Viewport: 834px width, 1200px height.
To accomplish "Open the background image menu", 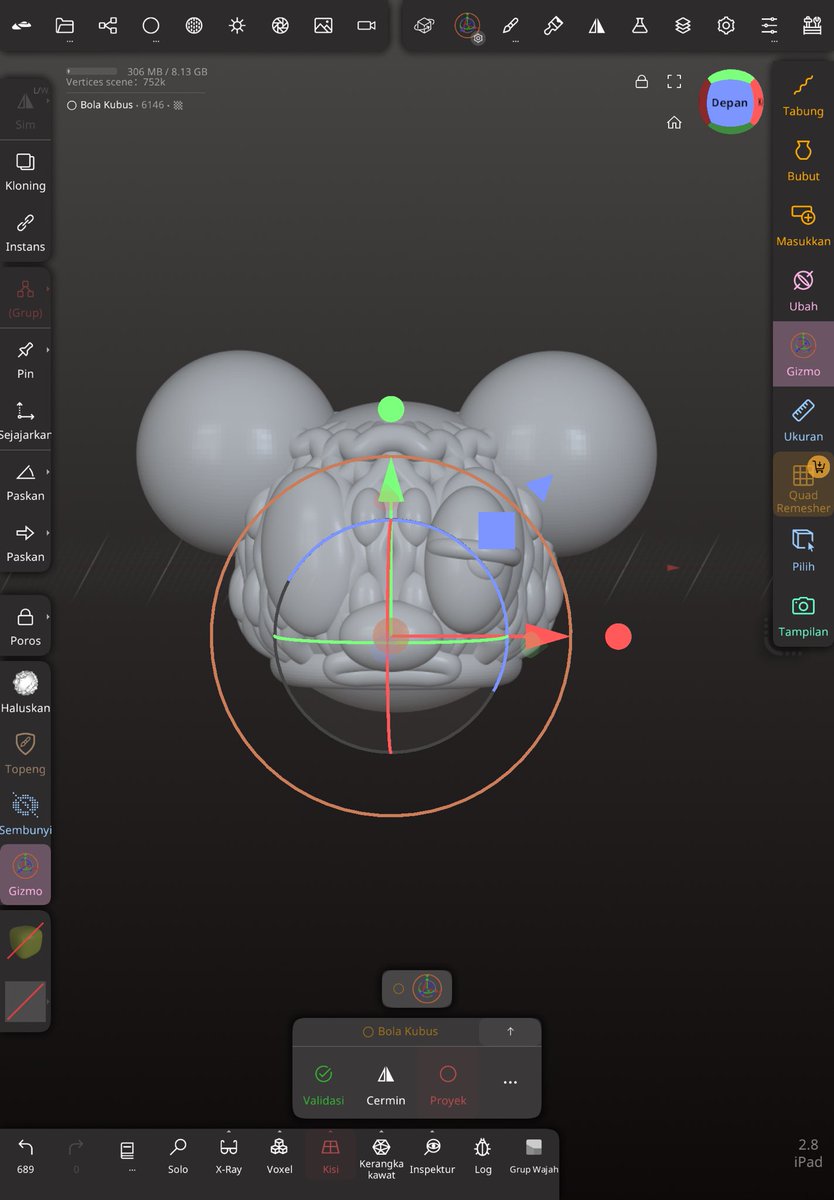I will pos(323,26).
